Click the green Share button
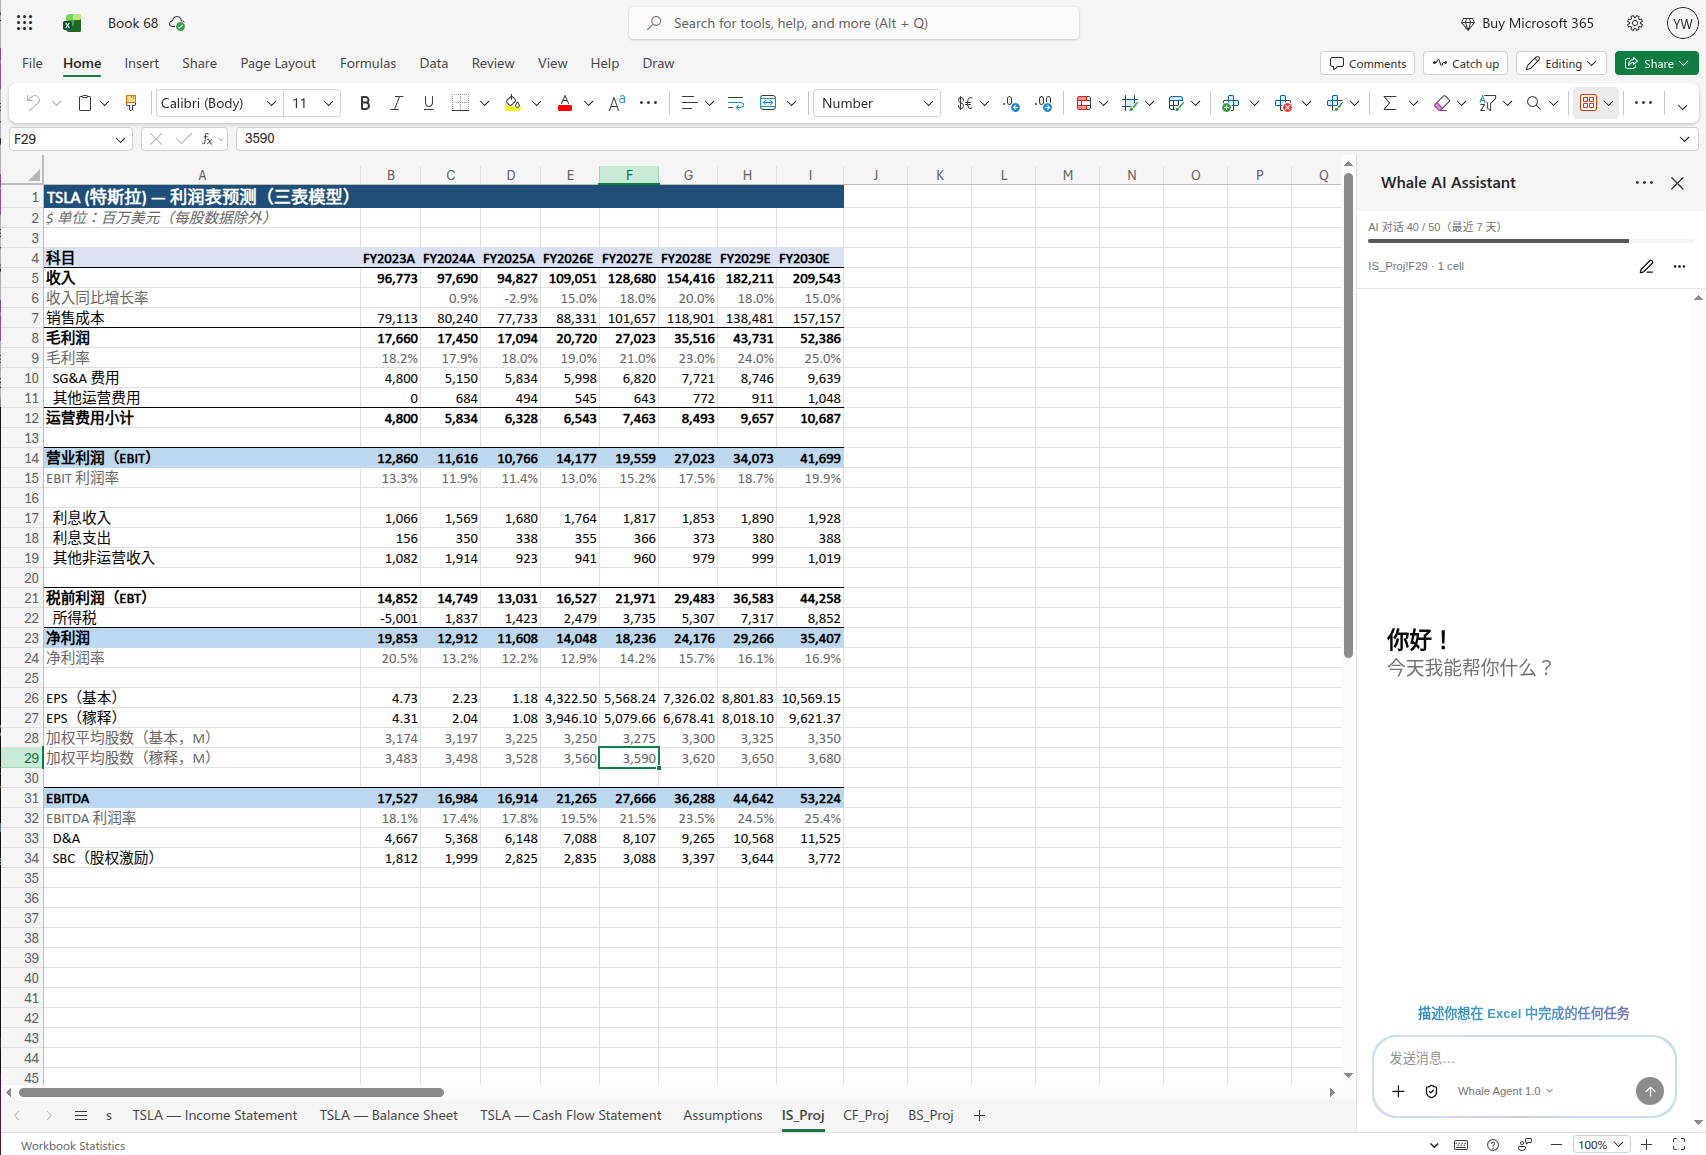Image resolution: width=1706 pixels, height=1155 pixels. click(x=1656, y=63)
